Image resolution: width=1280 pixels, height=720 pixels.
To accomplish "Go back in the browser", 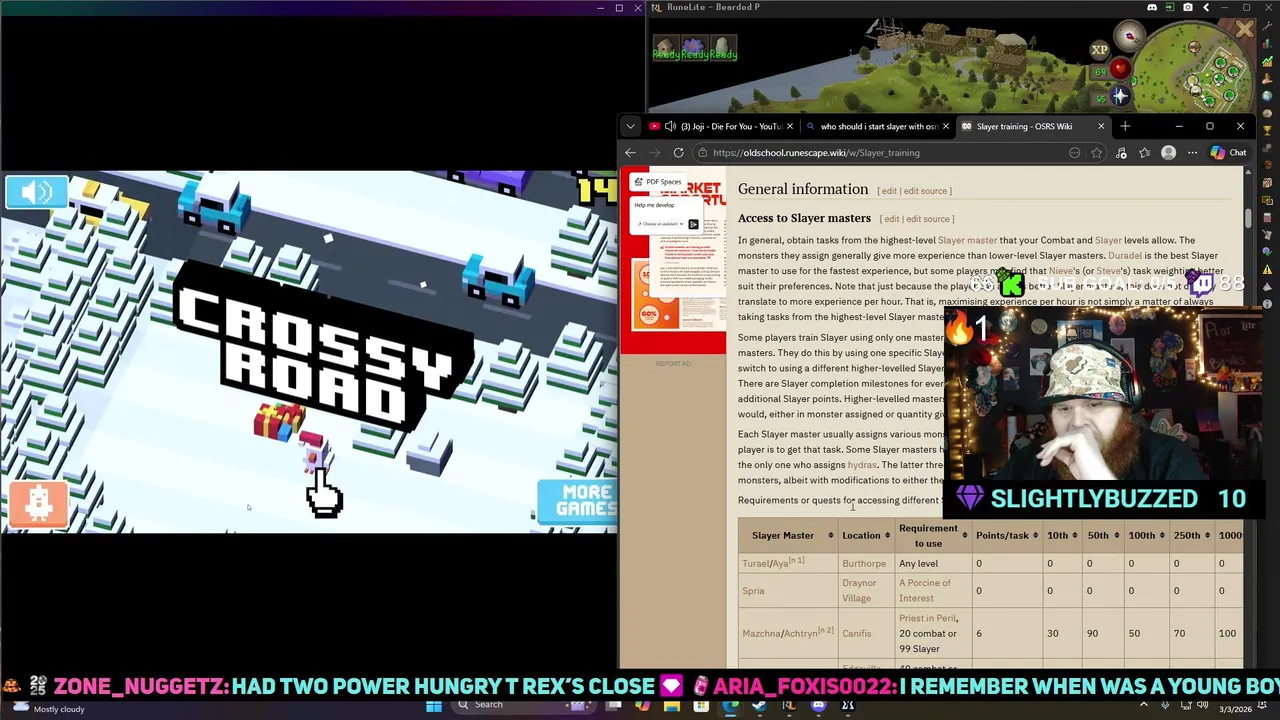I will tap(630, 153).
